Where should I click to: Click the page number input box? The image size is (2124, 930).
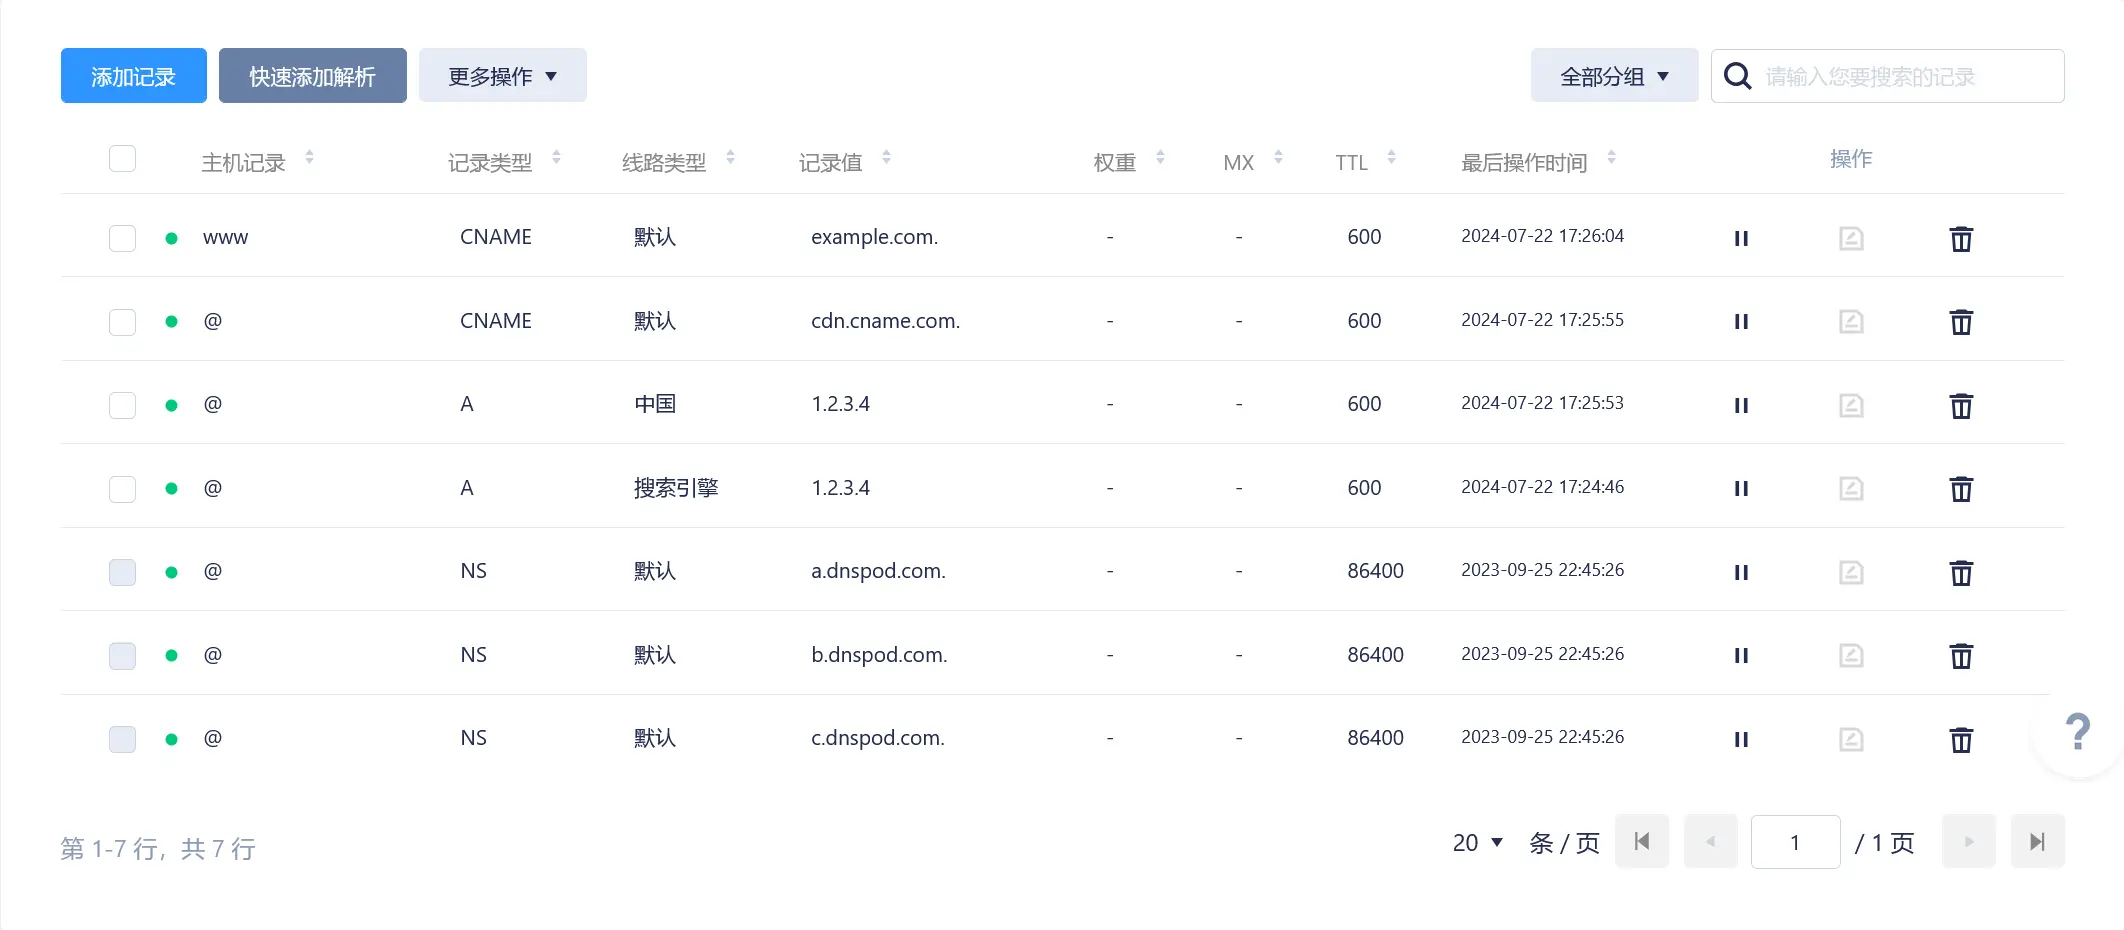click(x=1795, y=842)
